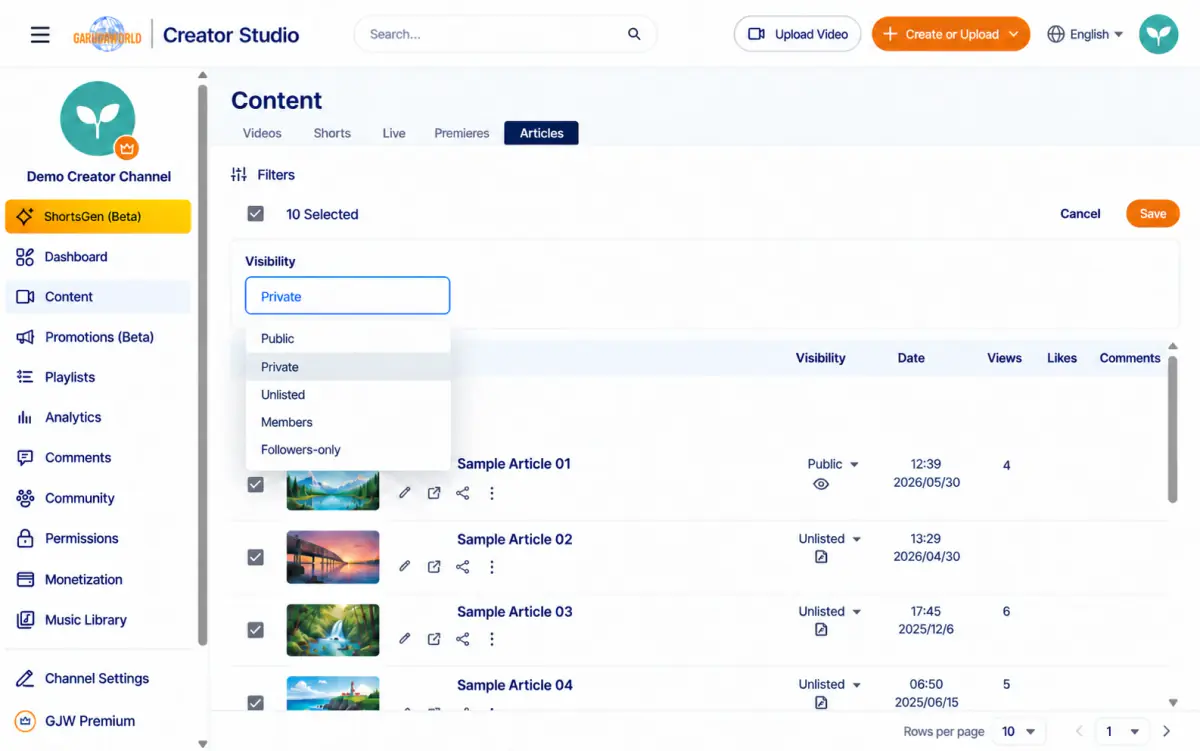1200x751 pixels.
Task: Uncheck Sample Article 01 checkbox
Action: coord(256,484)
